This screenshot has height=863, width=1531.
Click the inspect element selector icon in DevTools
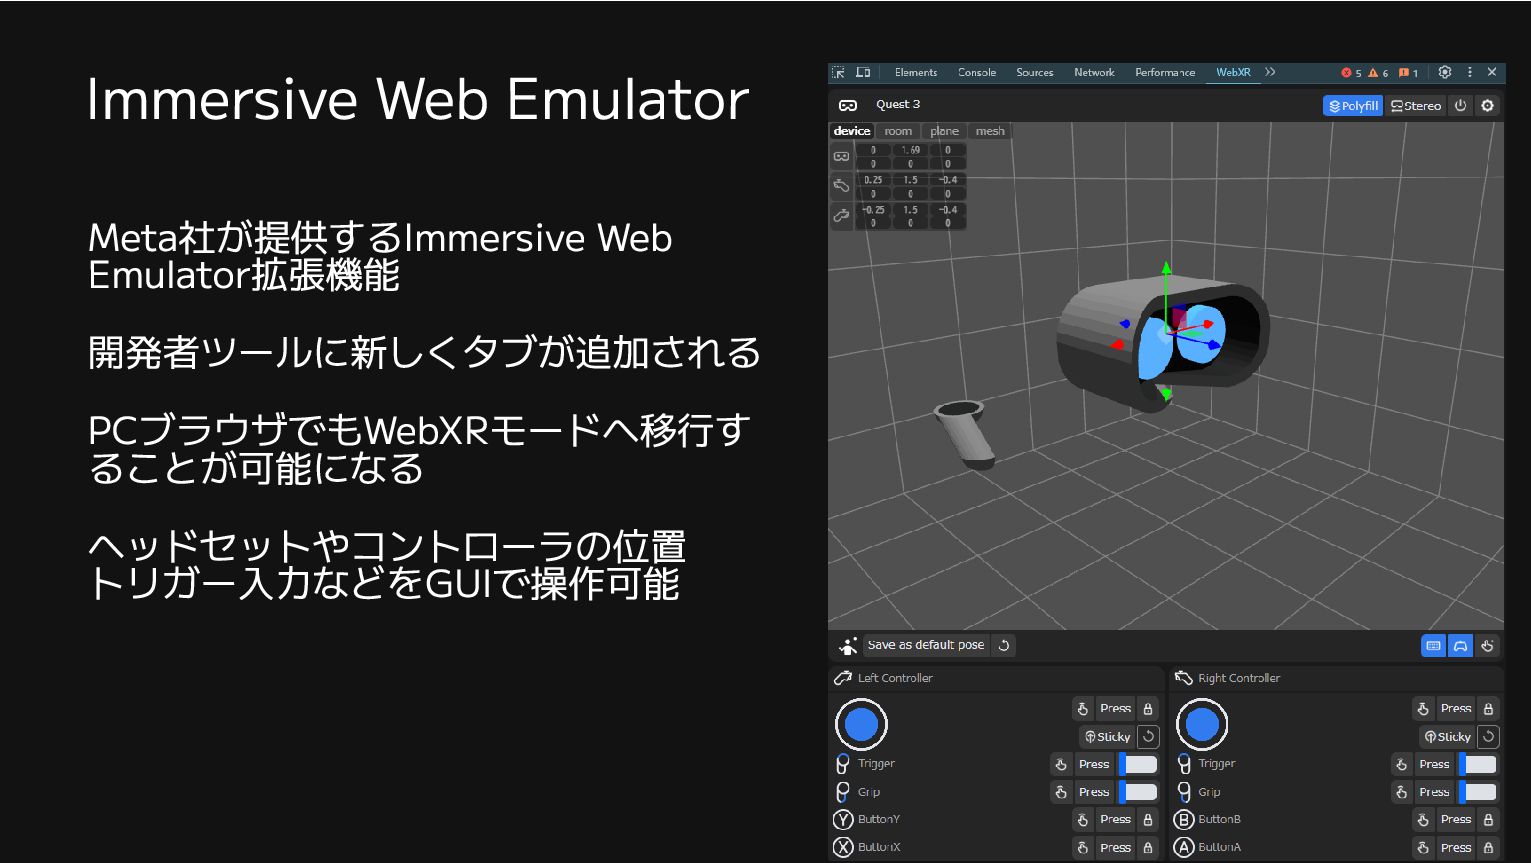pyautogui.click(x=839, y=72)
